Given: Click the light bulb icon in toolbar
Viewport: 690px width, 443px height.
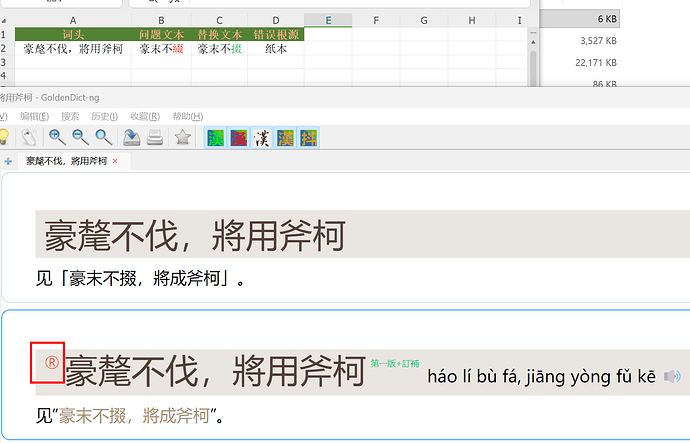Looking at the screenshot, I should tap(4, 137).
